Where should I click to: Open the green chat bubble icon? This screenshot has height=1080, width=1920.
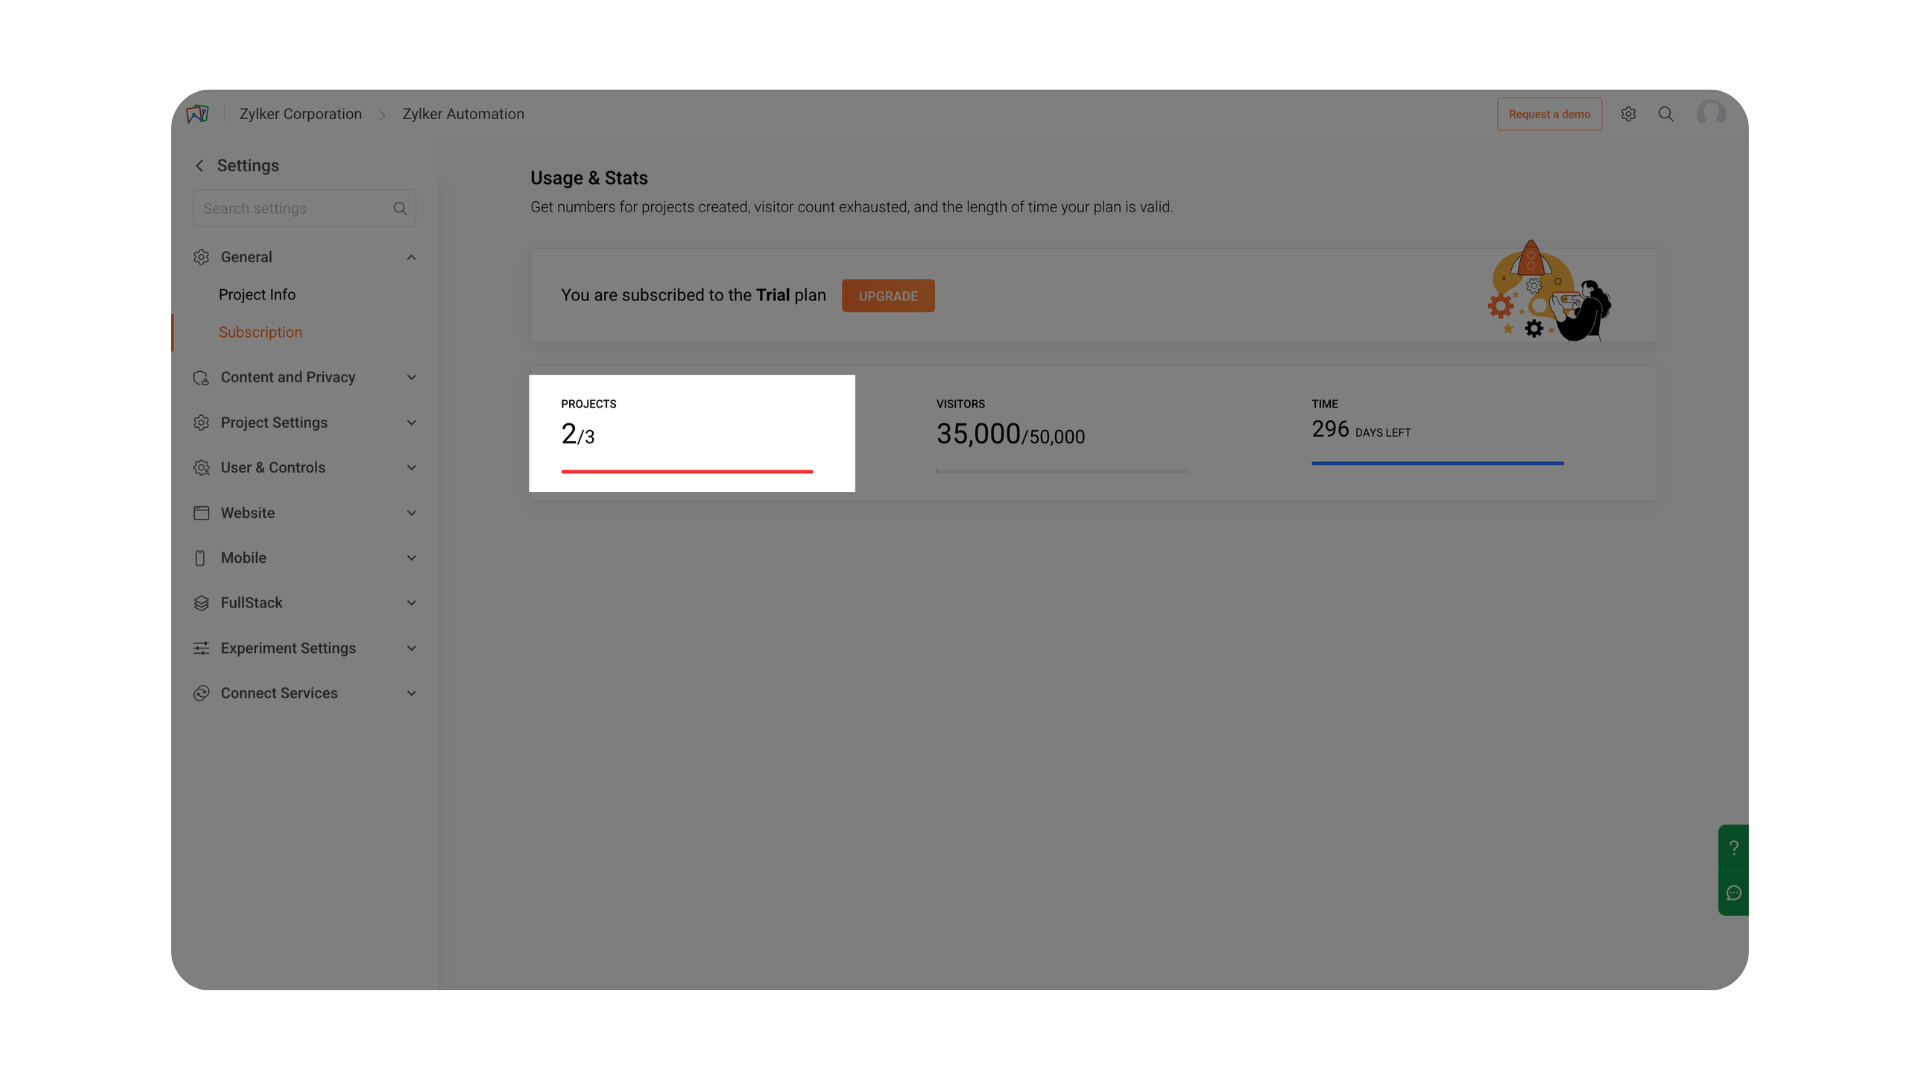coord(1733,893)
